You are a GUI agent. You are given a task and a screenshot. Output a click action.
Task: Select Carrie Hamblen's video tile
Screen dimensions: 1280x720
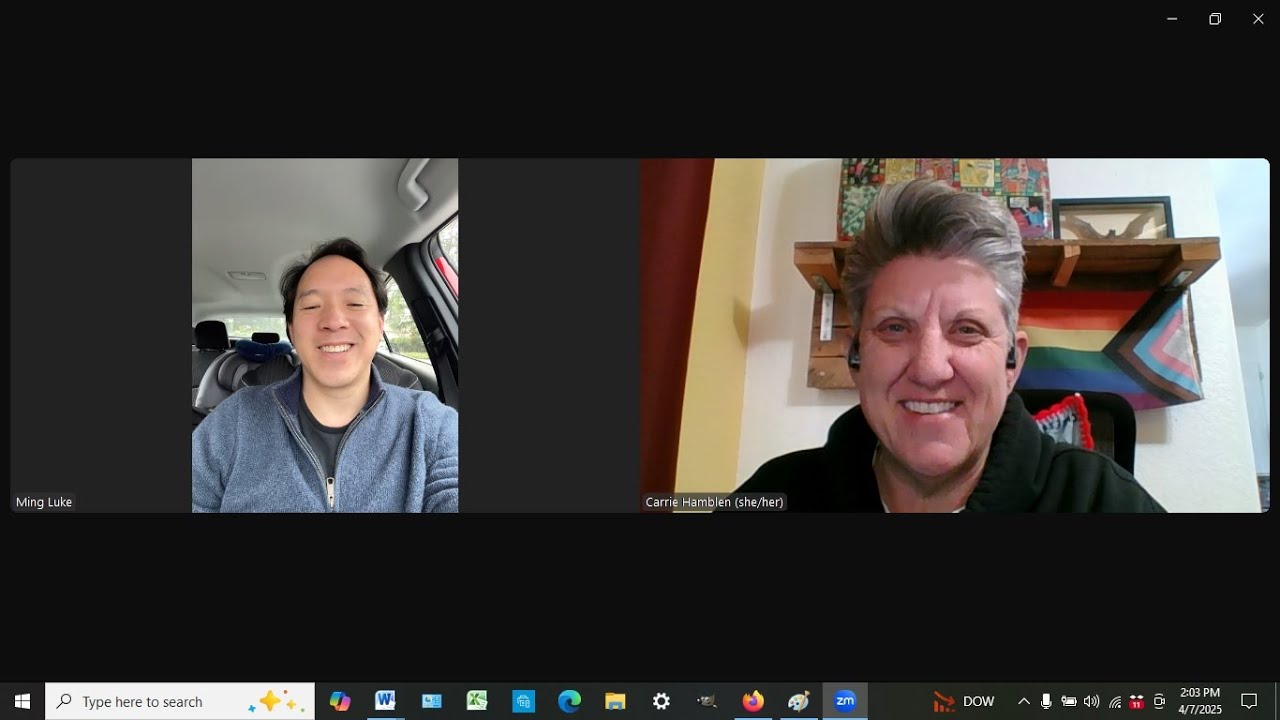(x=955, y=335)
